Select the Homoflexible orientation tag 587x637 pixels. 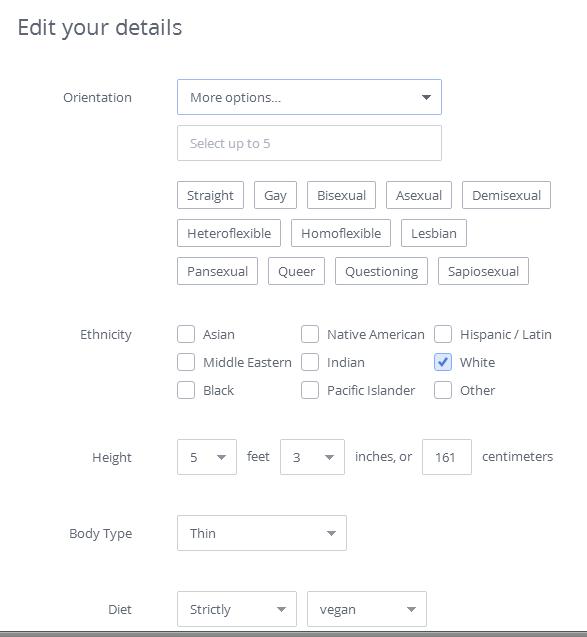[x=341, y=233]
